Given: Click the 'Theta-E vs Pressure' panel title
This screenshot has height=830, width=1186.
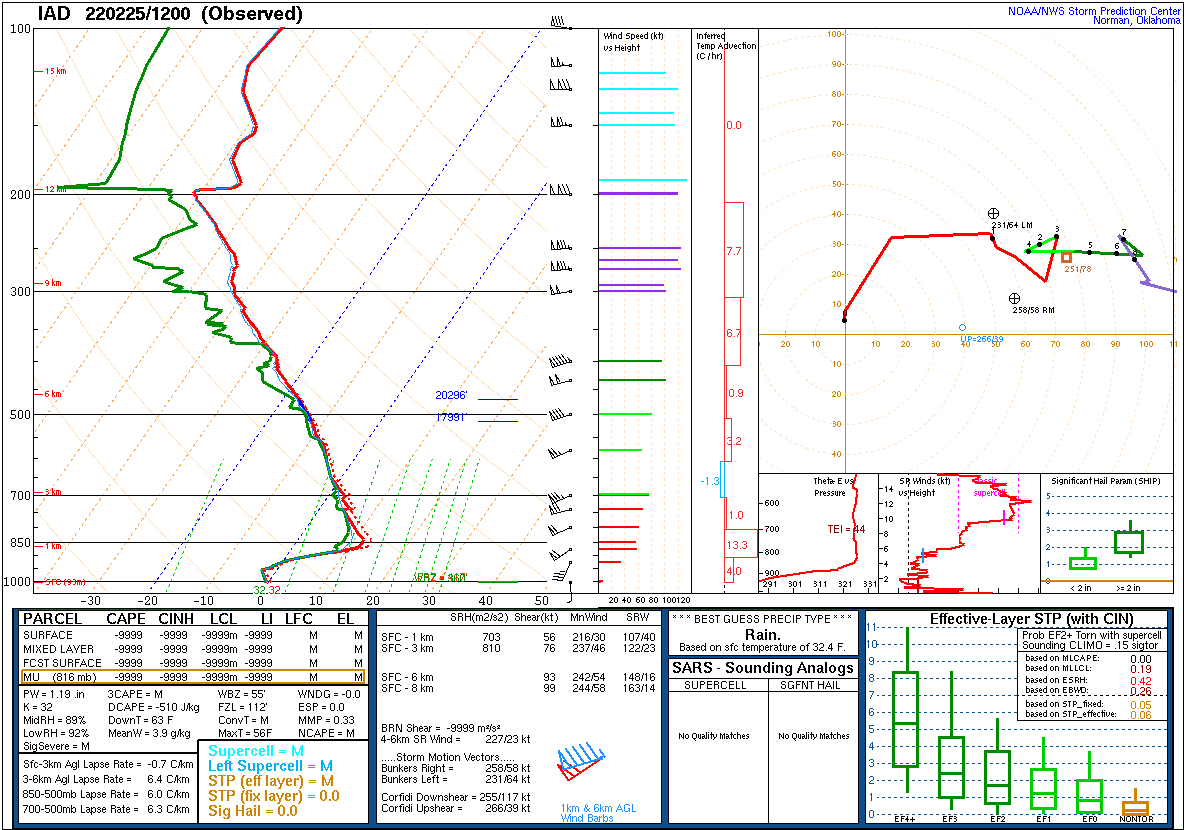Looking at the screenshot, I should [834, 486].
